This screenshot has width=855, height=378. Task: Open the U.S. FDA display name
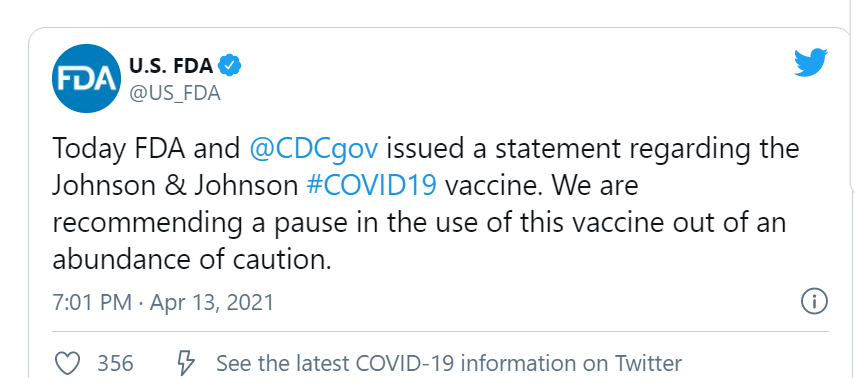(171, 66)
